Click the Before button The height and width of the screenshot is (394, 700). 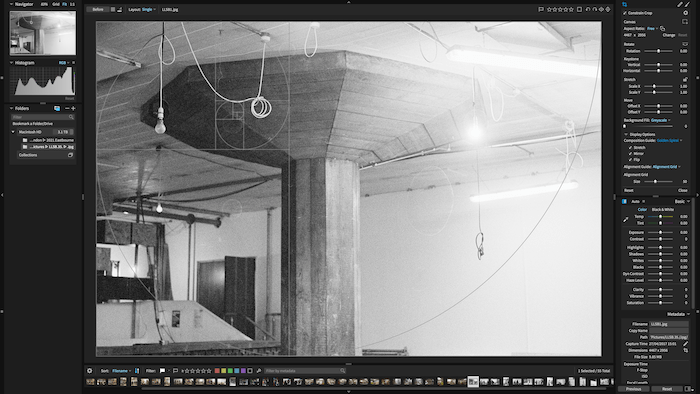coord(98,9)
